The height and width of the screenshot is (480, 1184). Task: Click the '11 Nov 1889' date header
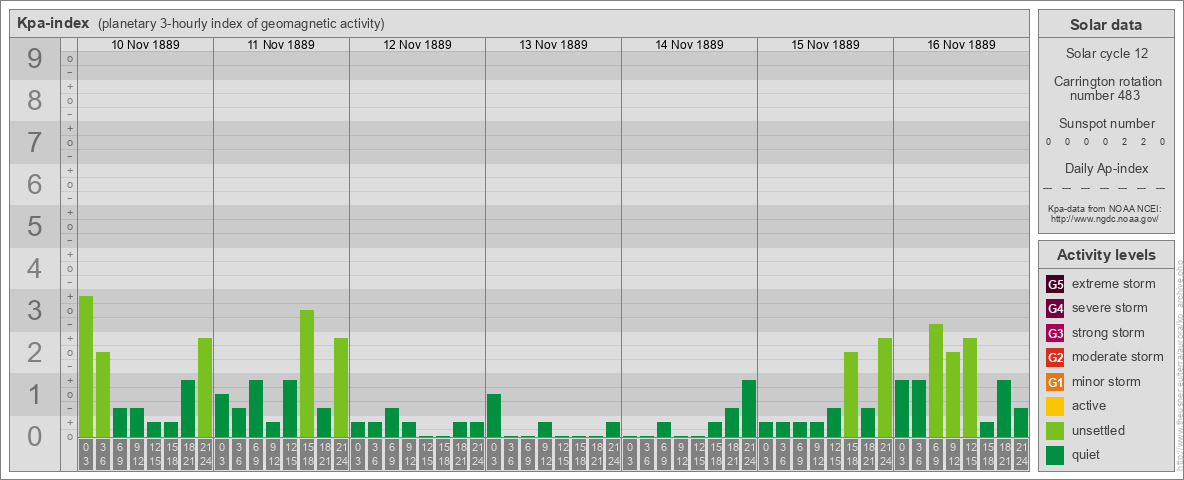click(282, 45)
